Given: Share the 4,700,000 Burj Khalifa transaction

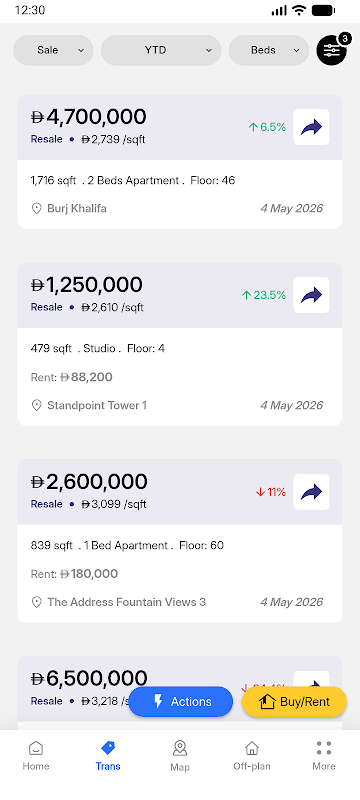Looking at the screenshot, I should 311,127.
